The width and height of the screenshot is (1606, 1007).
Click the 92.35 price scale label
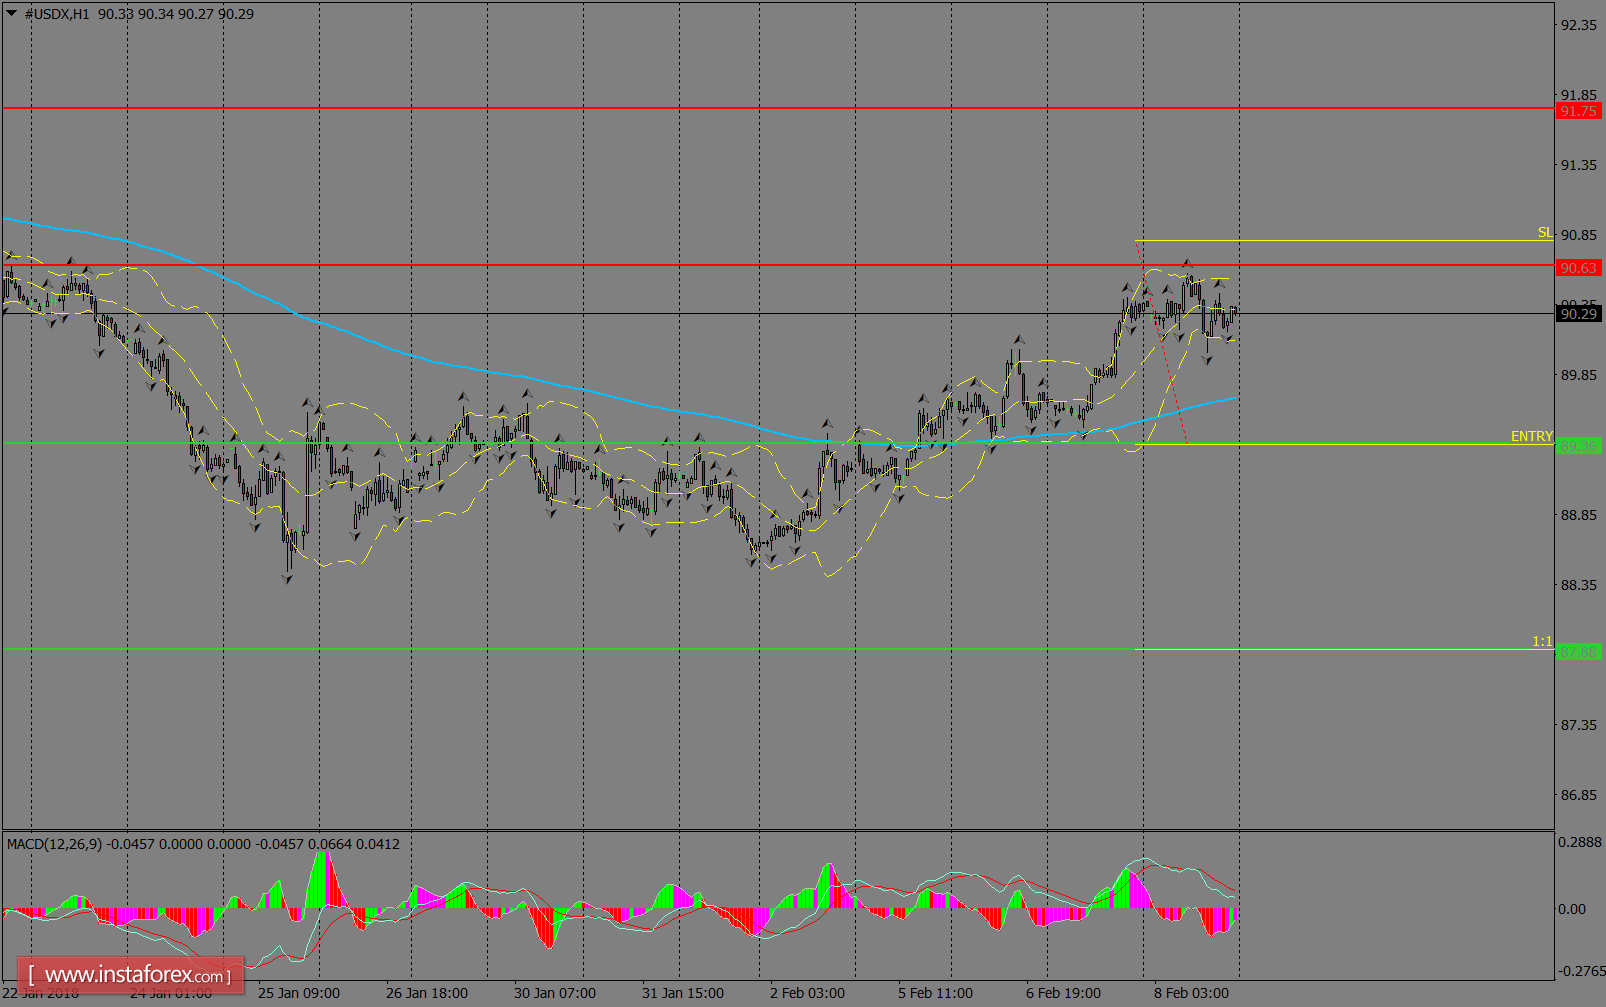(1578, 25)
